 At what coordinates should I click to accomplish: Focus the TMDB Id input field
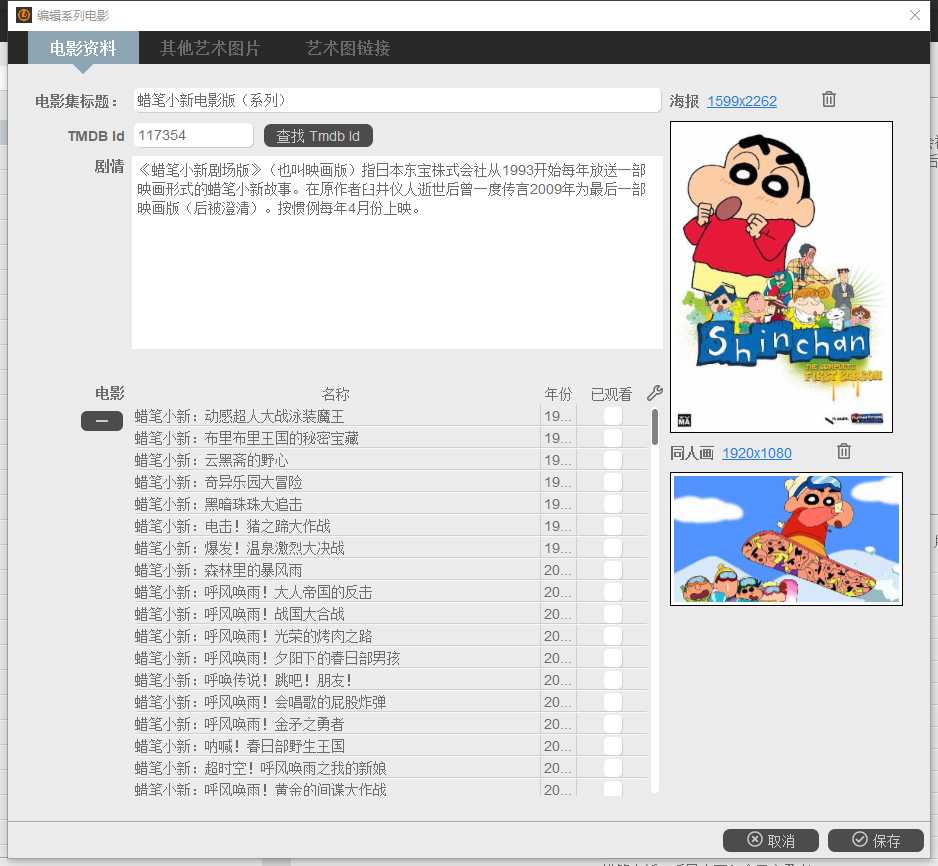point(193,135)
